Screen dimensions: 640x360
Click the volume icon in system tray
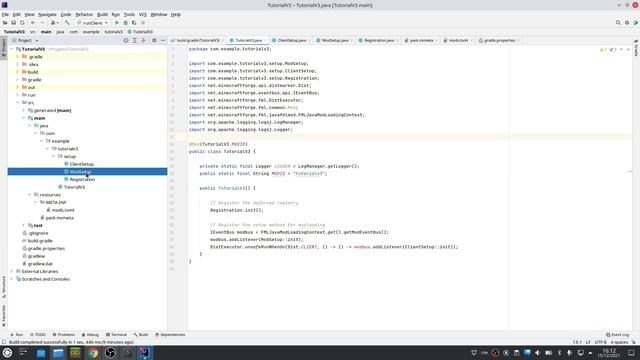[538, 353]
